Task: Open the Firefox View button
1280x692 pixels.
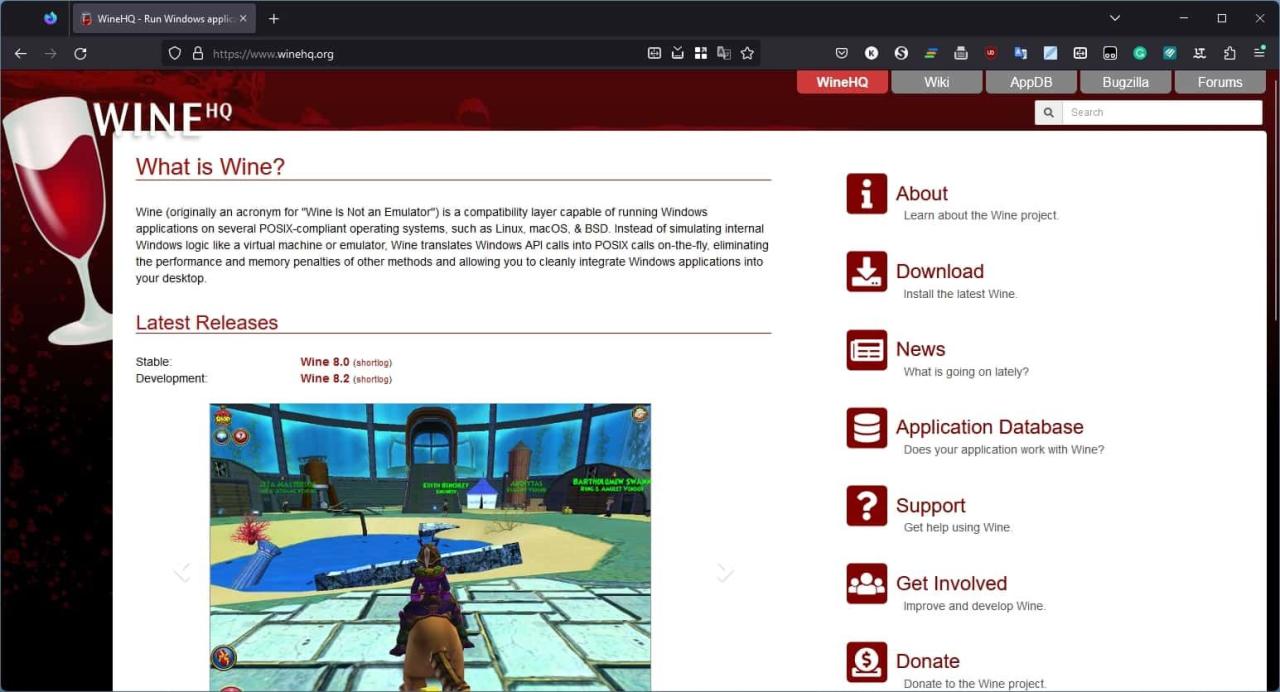Action: tap(50, 18)
